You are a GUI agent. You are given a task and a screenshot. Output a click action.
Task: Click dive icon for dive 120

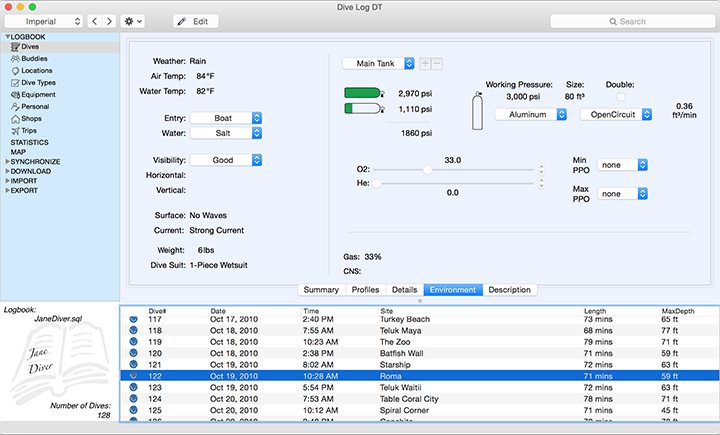[133, 353]
